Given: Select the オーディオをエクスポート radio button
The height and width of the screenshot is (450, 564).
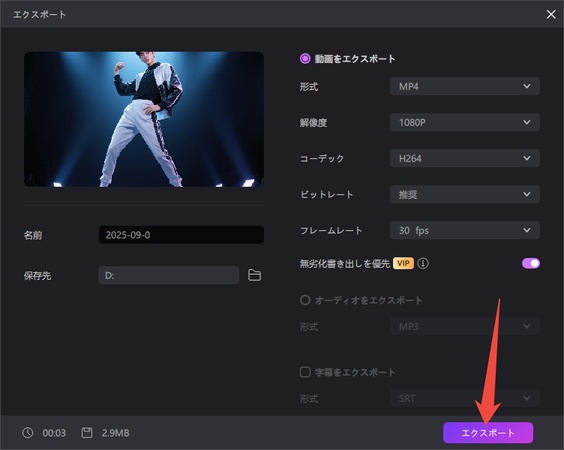Looking at the screenshot, I should (x=305, y=300).
